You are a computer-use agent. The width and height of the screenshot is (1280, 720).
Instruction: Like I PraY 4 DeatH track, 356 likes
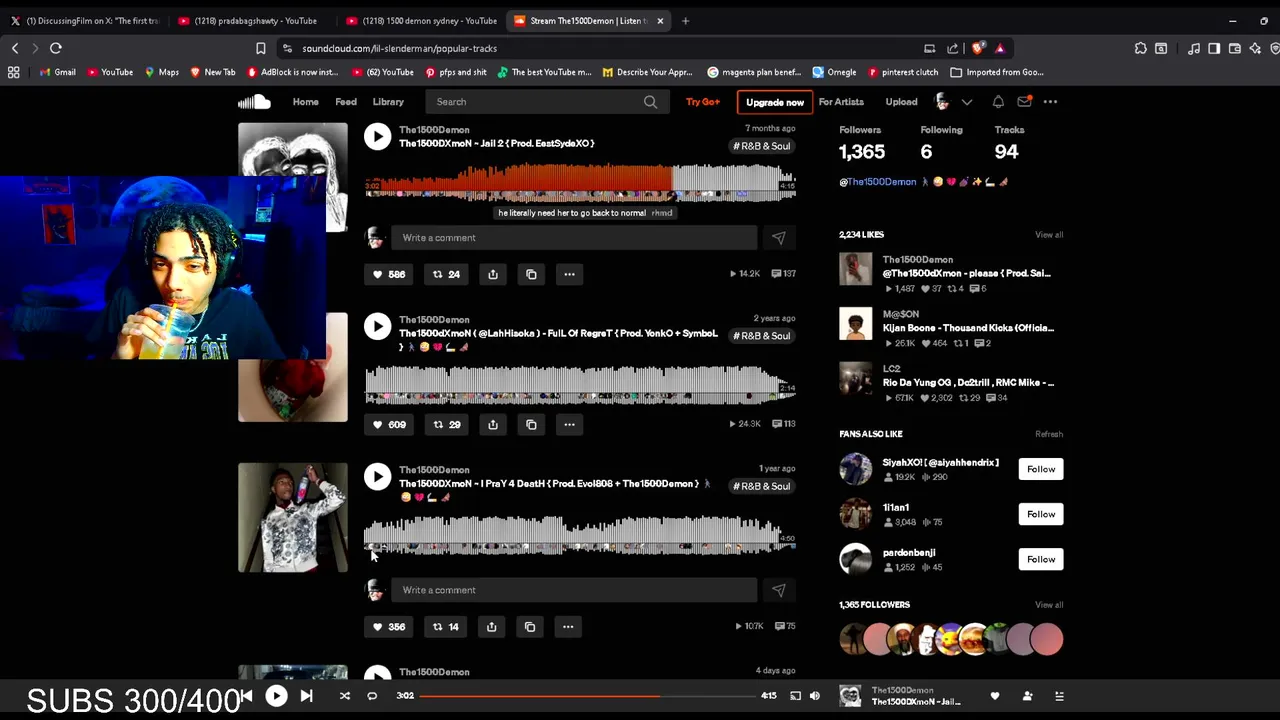click(x=389, y=627)
